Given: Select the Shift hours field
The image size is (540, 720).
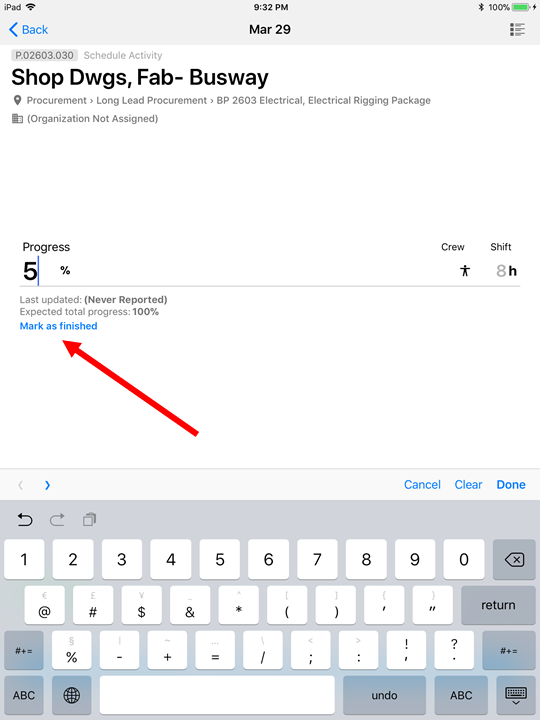Looking at the screenshot, I should [506, 270].
